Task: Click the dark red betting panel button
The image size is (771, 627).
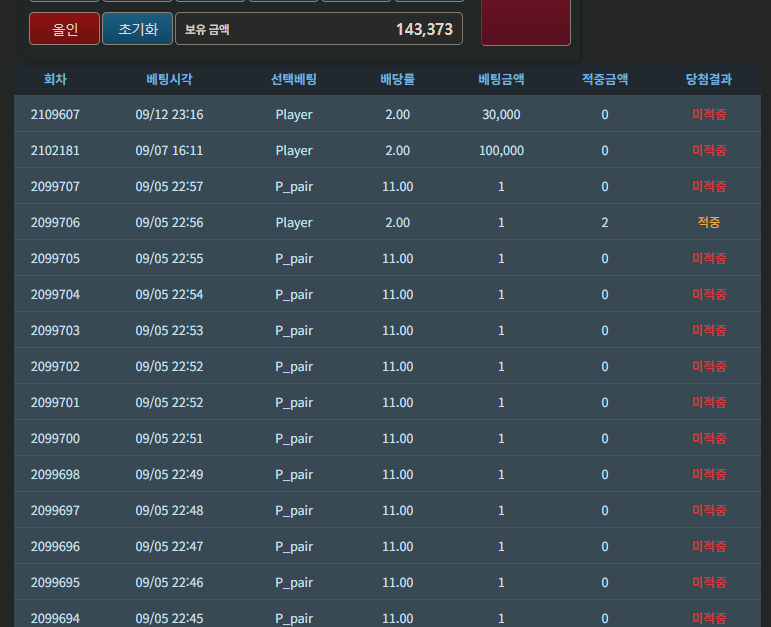Action: 526,22
